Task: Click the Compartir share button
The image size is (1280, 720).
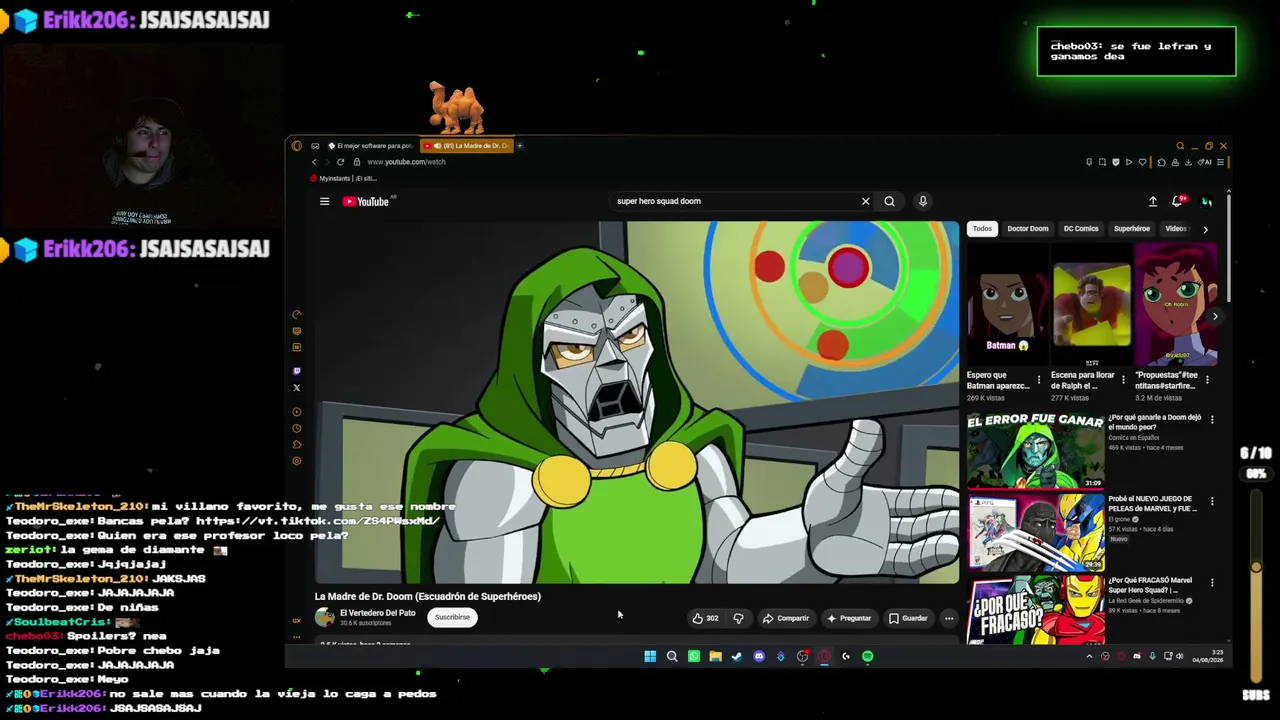Action: (x=786, y=618)
